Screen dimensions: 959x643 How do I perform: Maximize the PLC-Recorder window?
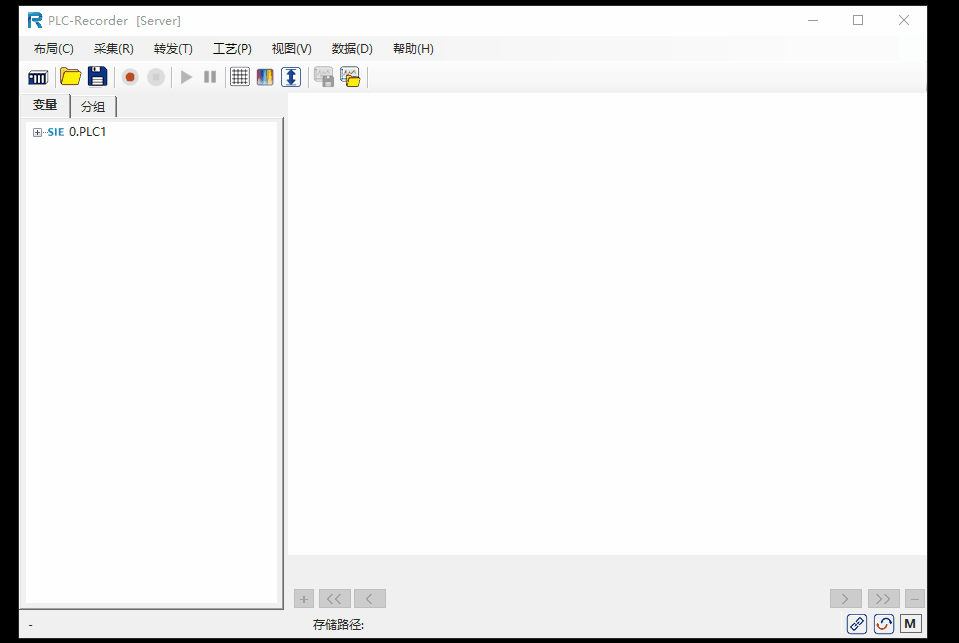pyautogui.click(x=858, y=20)
